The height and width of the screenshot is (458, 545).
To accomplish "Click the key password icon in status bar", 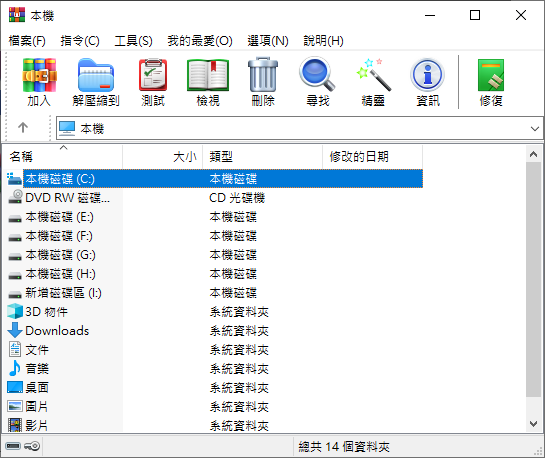I will click(33, 446).
